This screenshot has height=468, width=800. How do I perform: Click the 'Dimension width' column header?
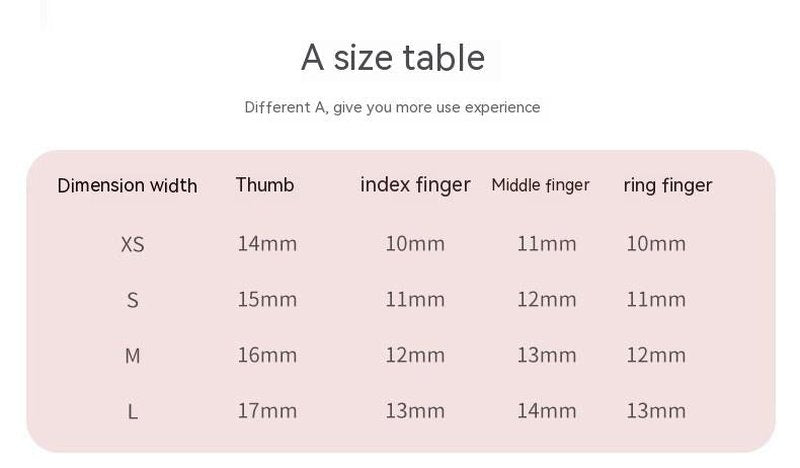click(x=127, y=185)
